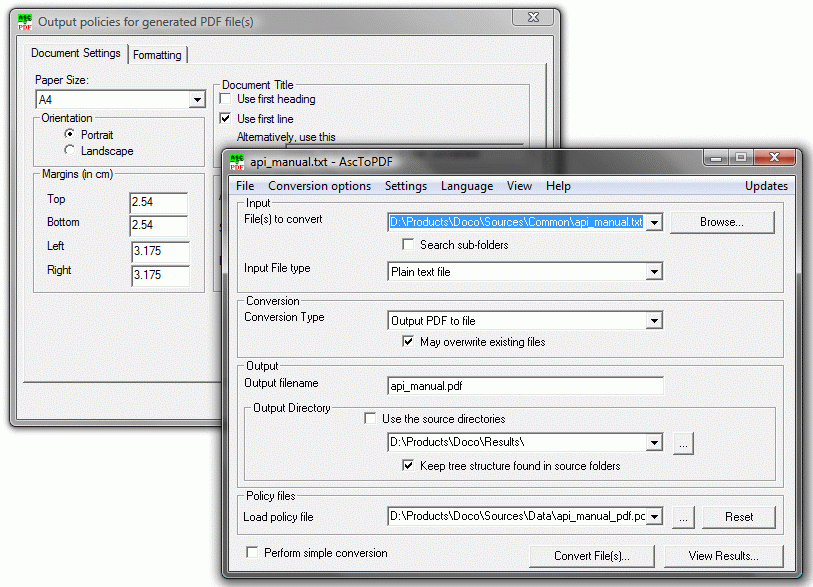Image resolution: width=813 pixels, height=587 pixels.
Task: Click the ellipsis button beside Load policy file
Action: [683, 517]
